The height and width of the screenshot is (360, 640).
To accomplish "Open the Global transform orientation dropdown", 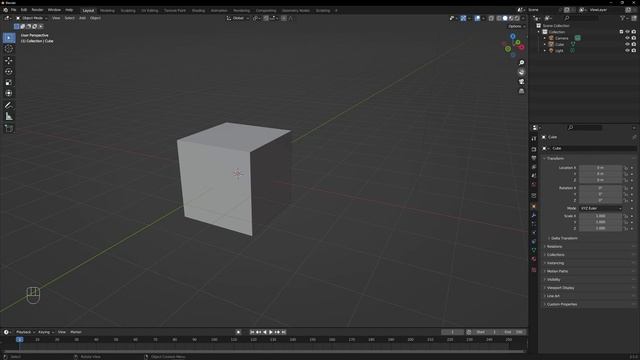I will point(238,18).
